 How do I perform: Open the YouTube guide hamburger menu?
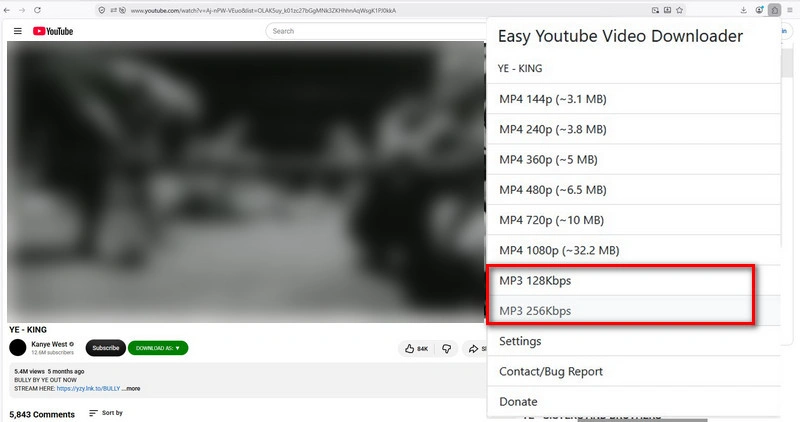(18, 31)
